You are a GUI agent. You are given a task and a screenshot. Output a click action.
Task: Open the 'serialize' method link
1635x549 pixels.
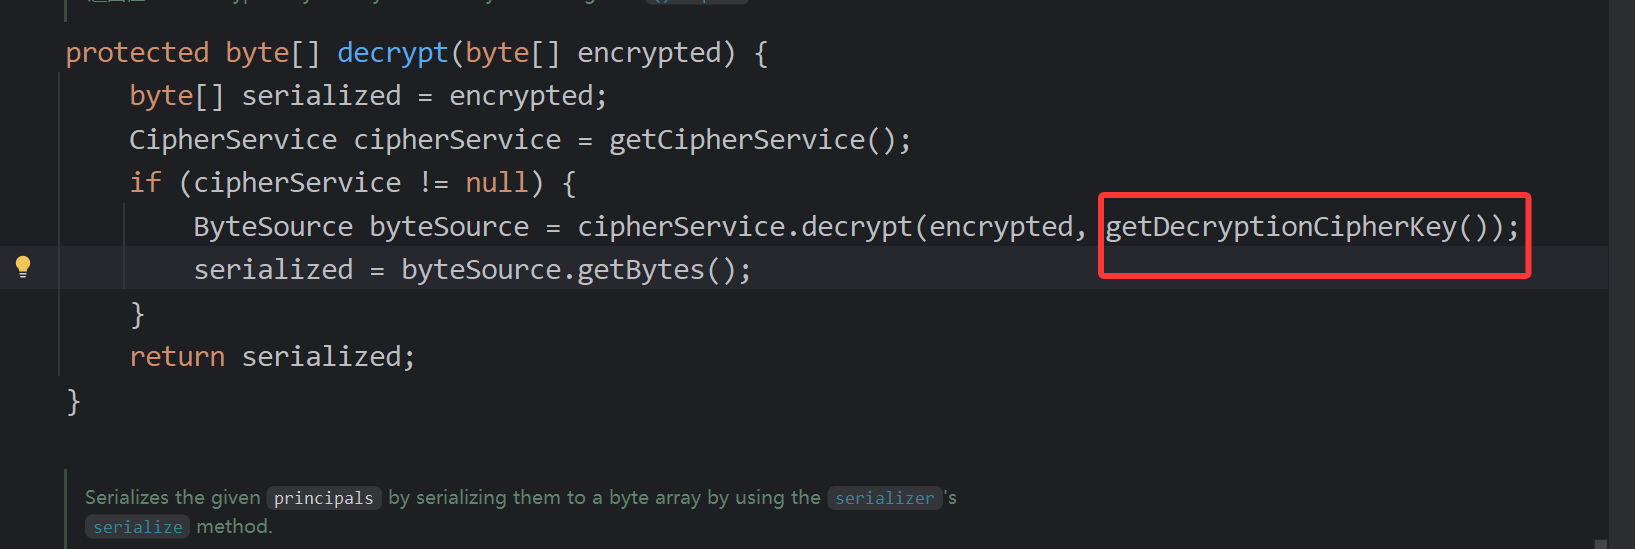(138, 527)
